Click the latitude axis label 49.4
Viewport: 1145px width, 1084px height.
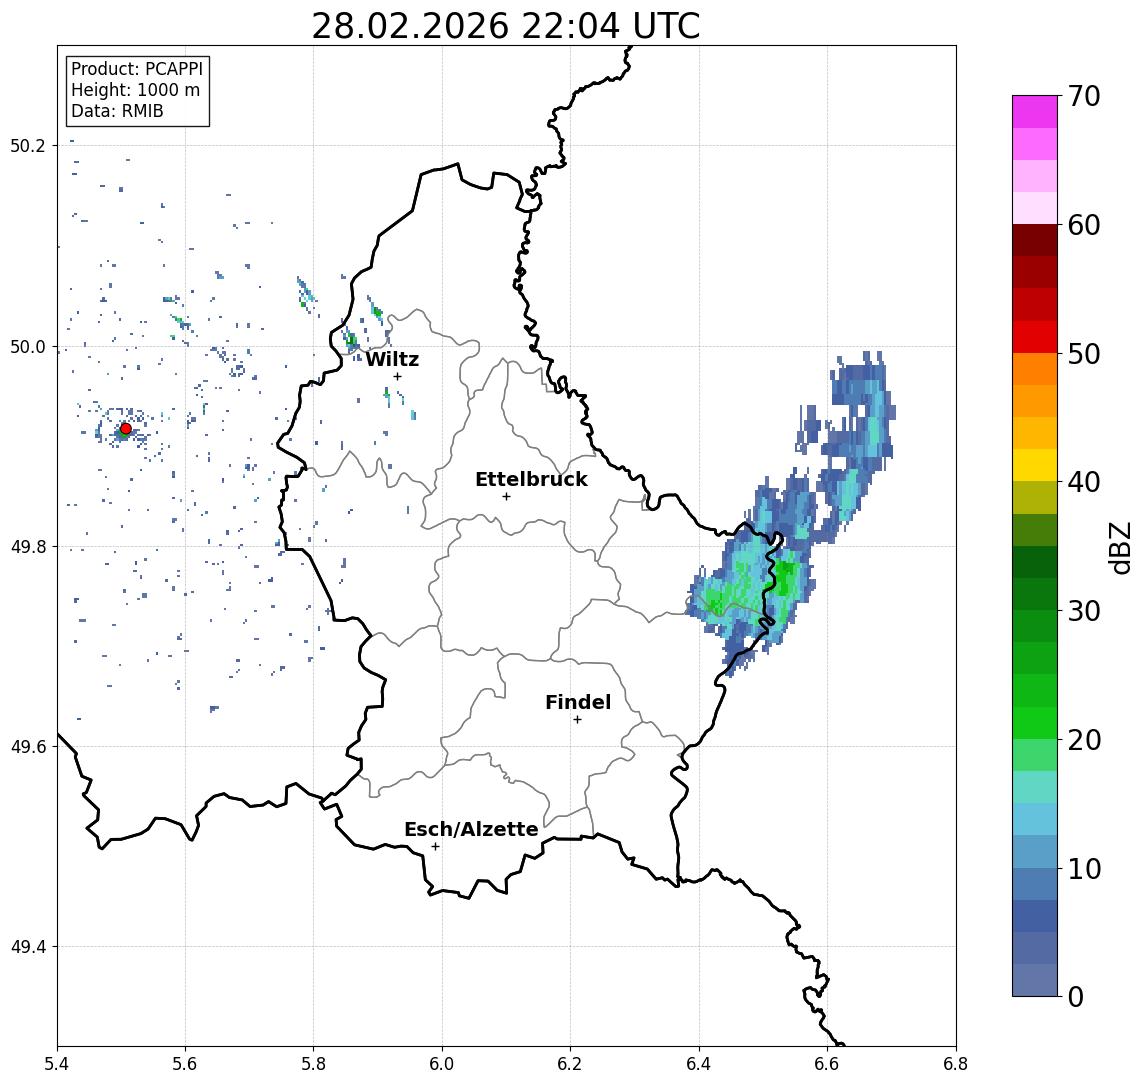[28, 947]
